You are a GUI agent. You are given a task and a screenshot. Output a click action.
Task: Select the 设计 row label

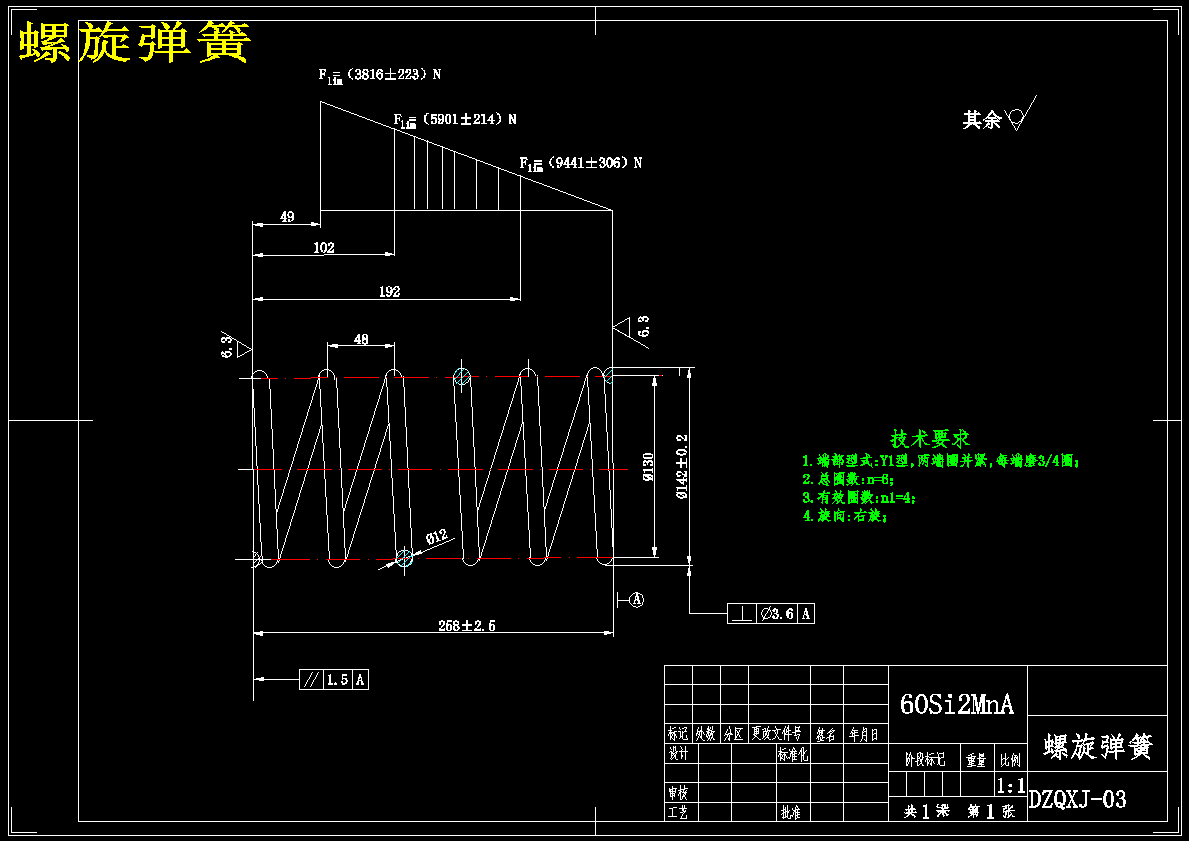click(679, 754)
